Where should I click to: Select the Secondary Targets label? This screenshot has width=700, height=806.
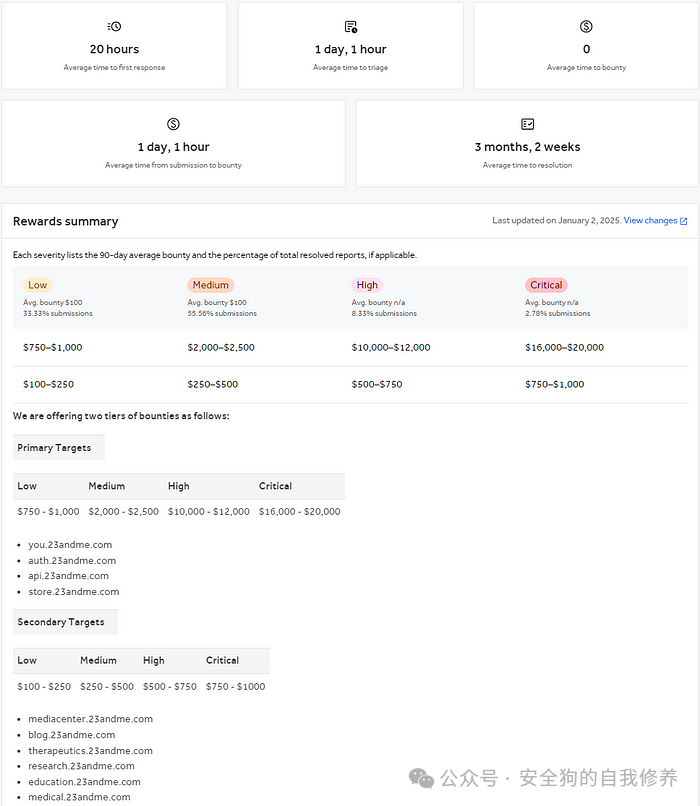61,622
